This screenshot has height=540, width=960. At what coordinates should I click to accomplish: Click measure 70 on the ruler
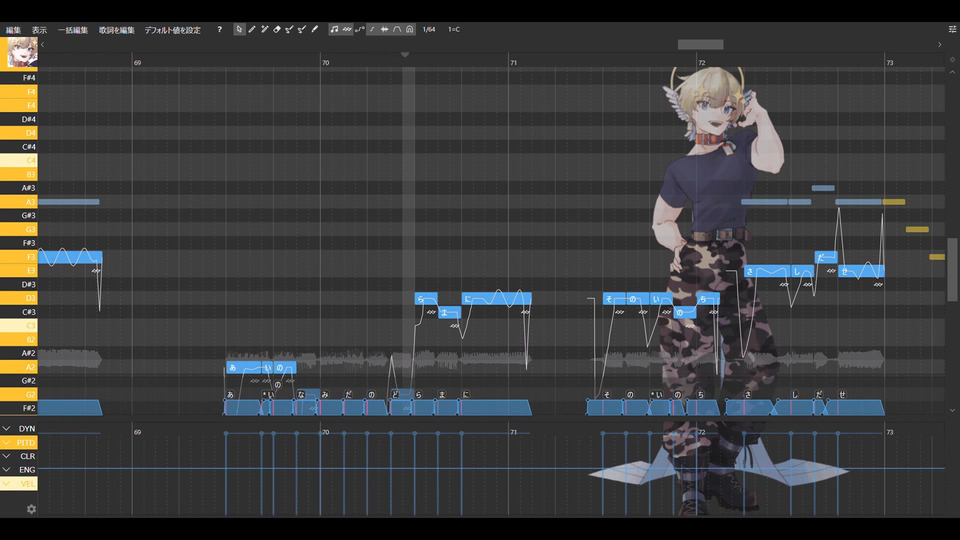(x=326, y=62)
